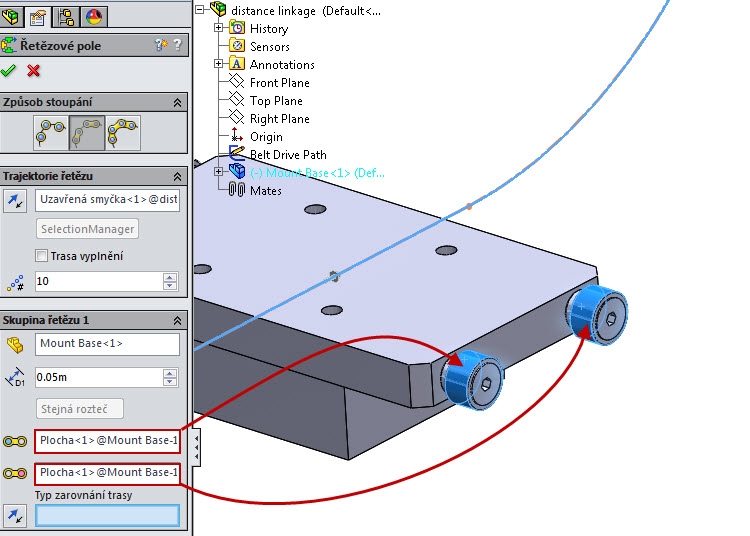
Task: Collapse the Trajektorie řetězu section
Action: pyautogui.click(x=177, y=176)
